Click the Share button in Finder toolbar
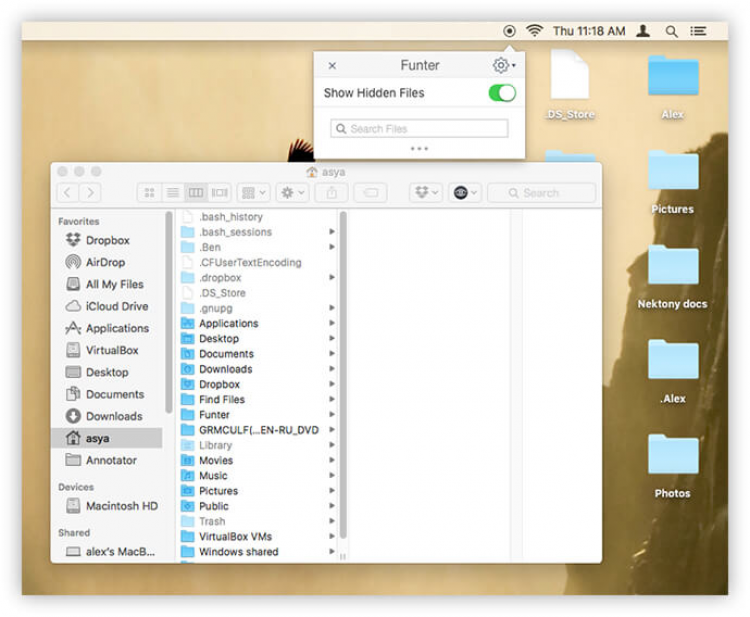The height and width of the screenshot is (617, 750). pyautogui.click(x=331, y=193)
